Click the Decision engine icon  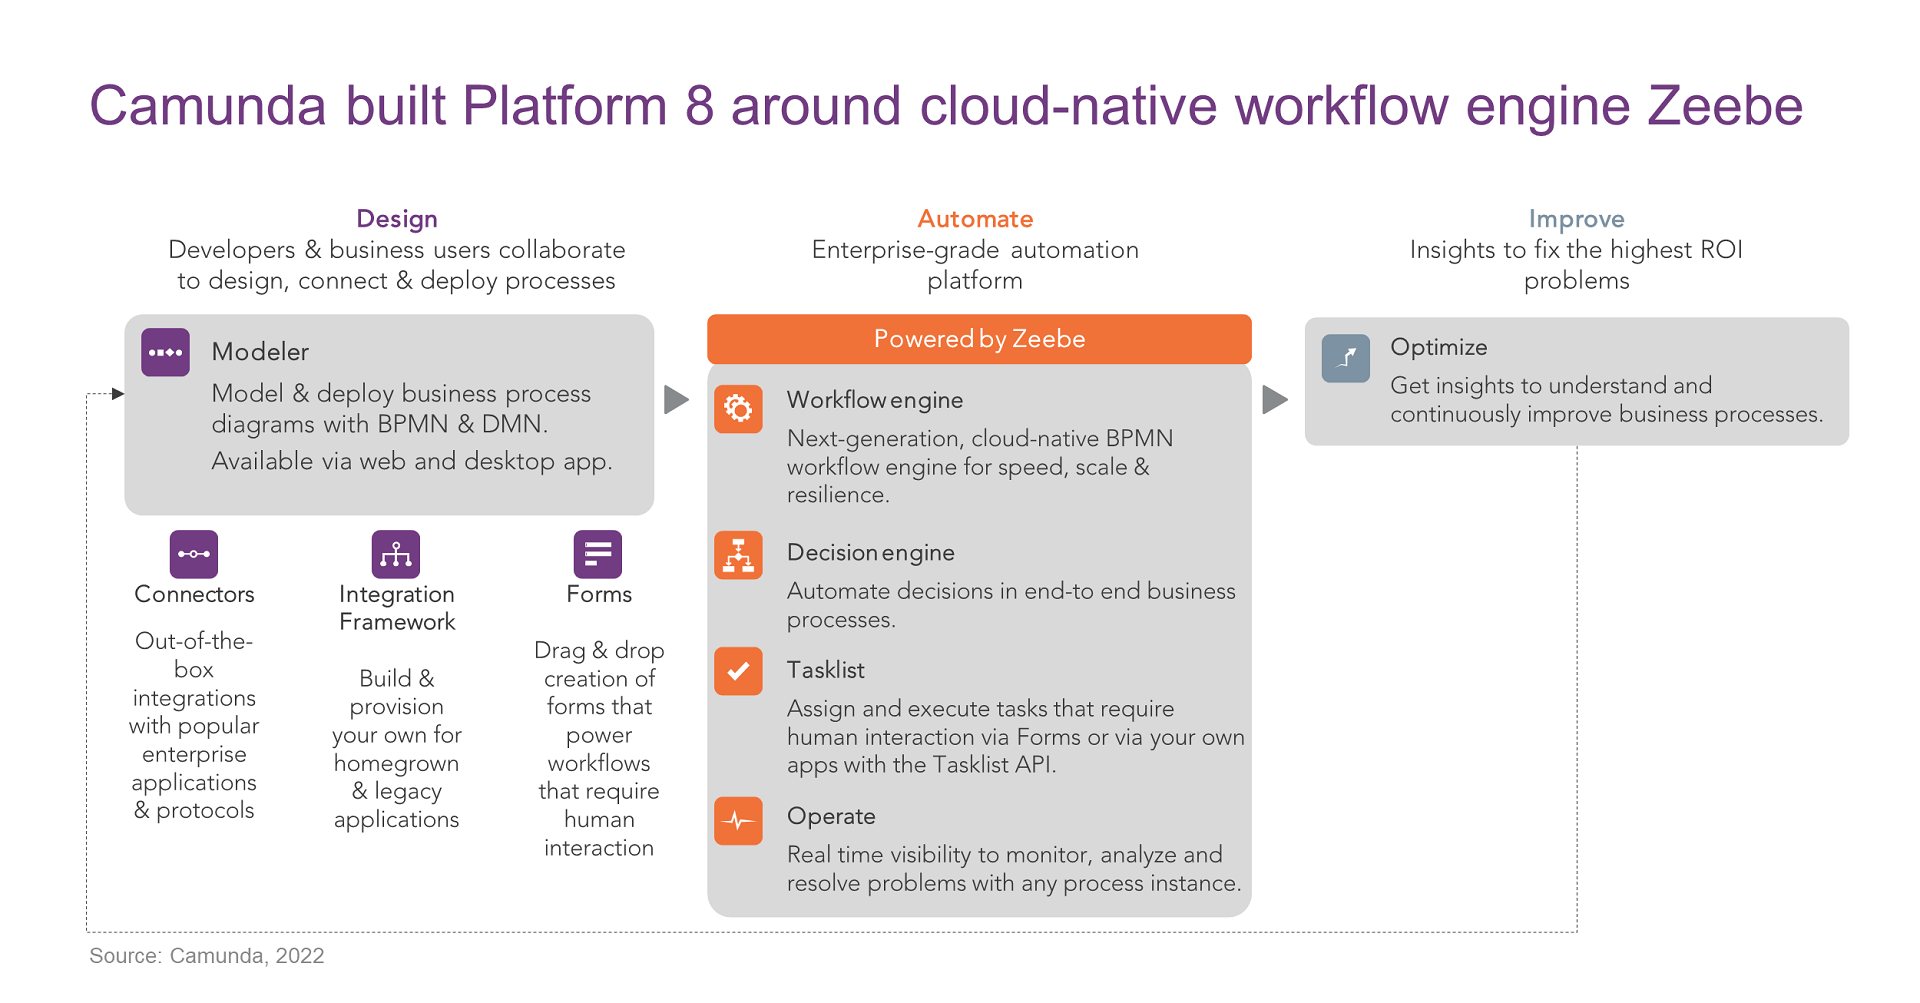(738, 555)
